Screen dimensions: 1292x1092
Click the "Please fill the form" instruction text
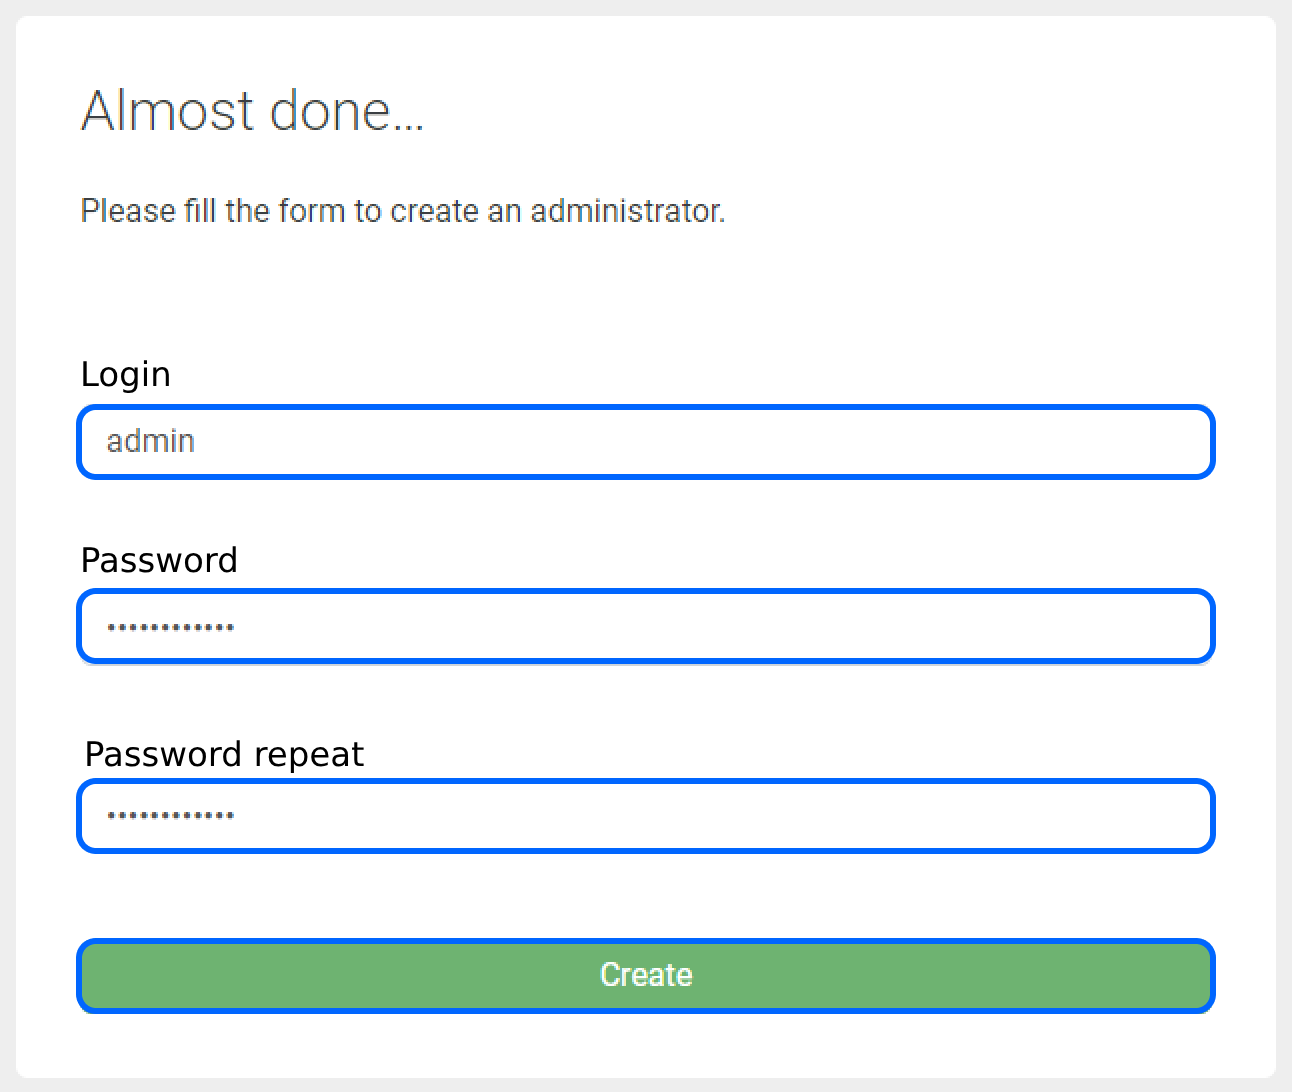[x=402, y=211]
